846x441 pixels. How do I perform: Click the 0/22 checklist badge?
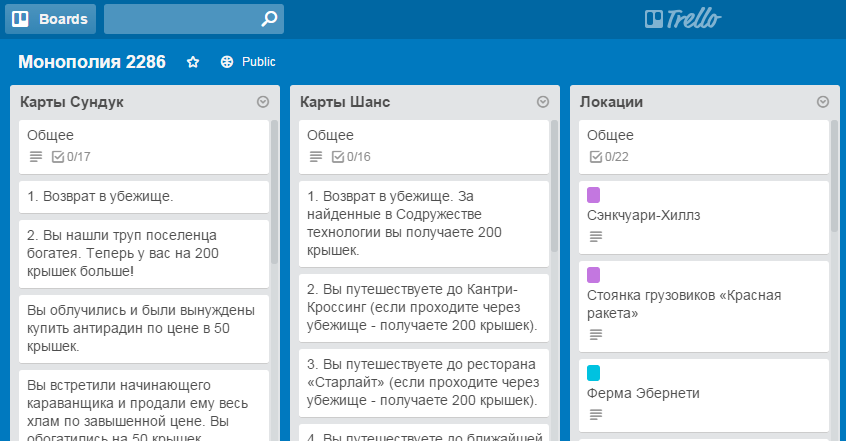[609, 157]
